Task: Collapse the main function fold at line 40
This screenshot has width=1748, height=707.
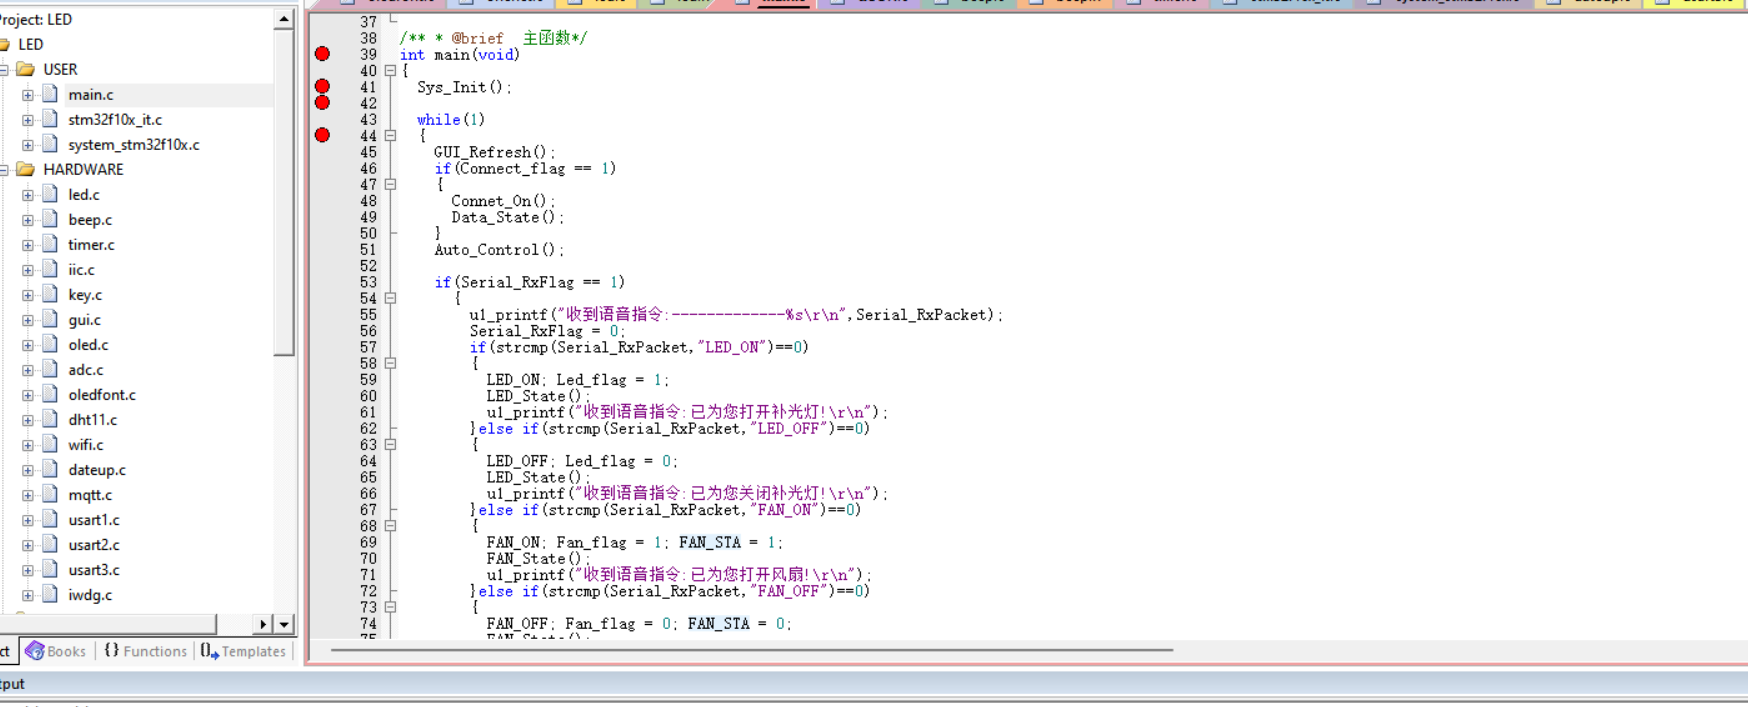Action: tap(390, 71)
